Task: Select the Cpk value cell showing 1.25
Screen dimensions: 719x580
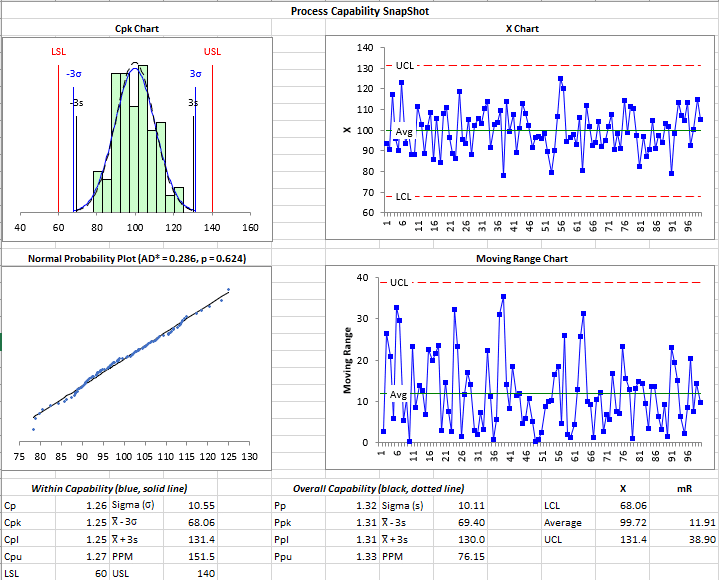Action: coord(82,522)
